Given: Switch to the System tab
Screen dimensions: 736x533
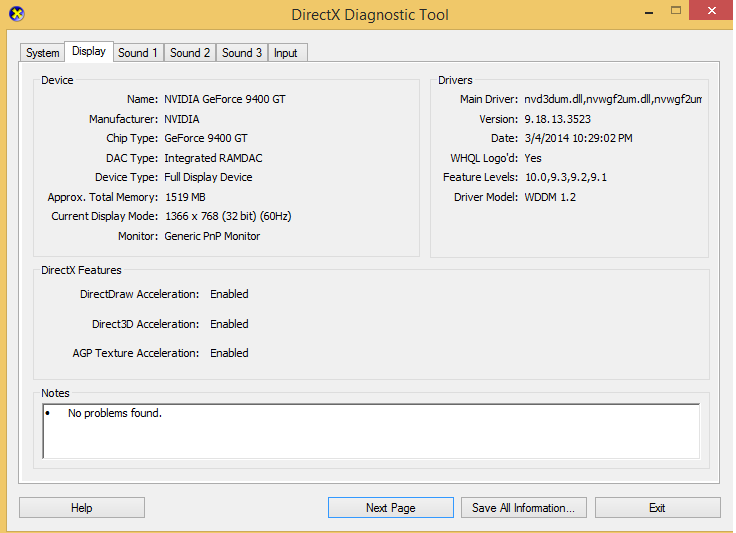Looking at the screenshot, I should 43,53.
